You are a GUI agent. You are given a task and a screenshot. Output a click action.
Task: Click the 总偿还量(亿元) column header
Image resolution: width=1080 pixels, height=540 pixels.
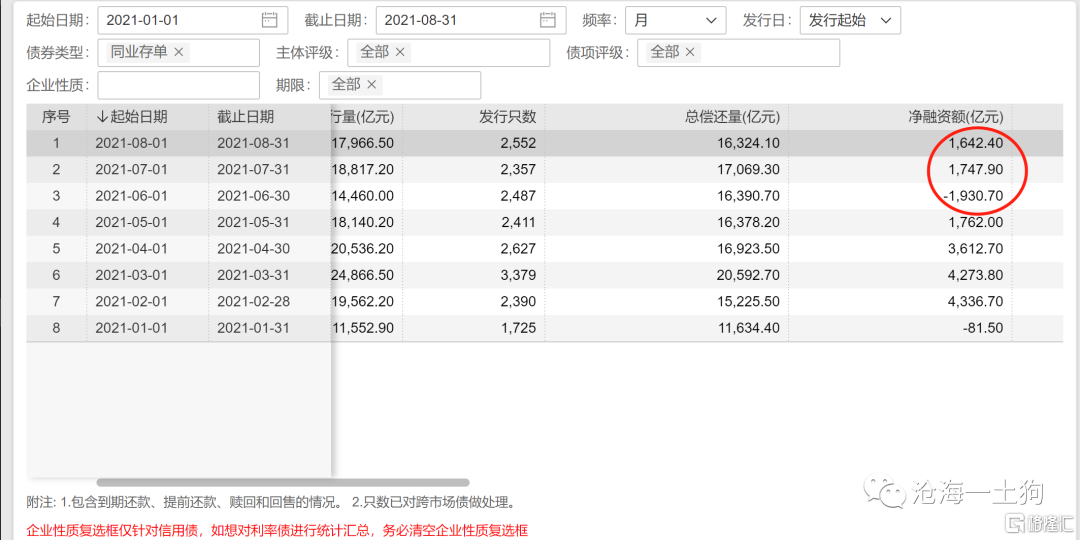[732, 117]
